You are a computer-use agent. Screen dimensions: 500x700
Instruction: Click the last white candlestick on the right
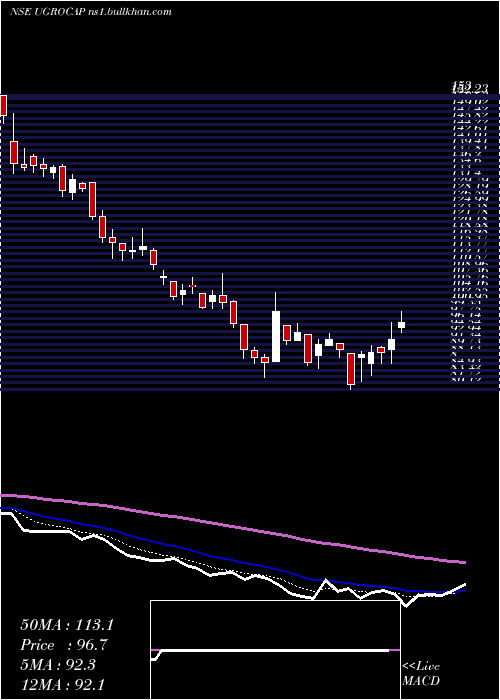[x=401, y=325]
